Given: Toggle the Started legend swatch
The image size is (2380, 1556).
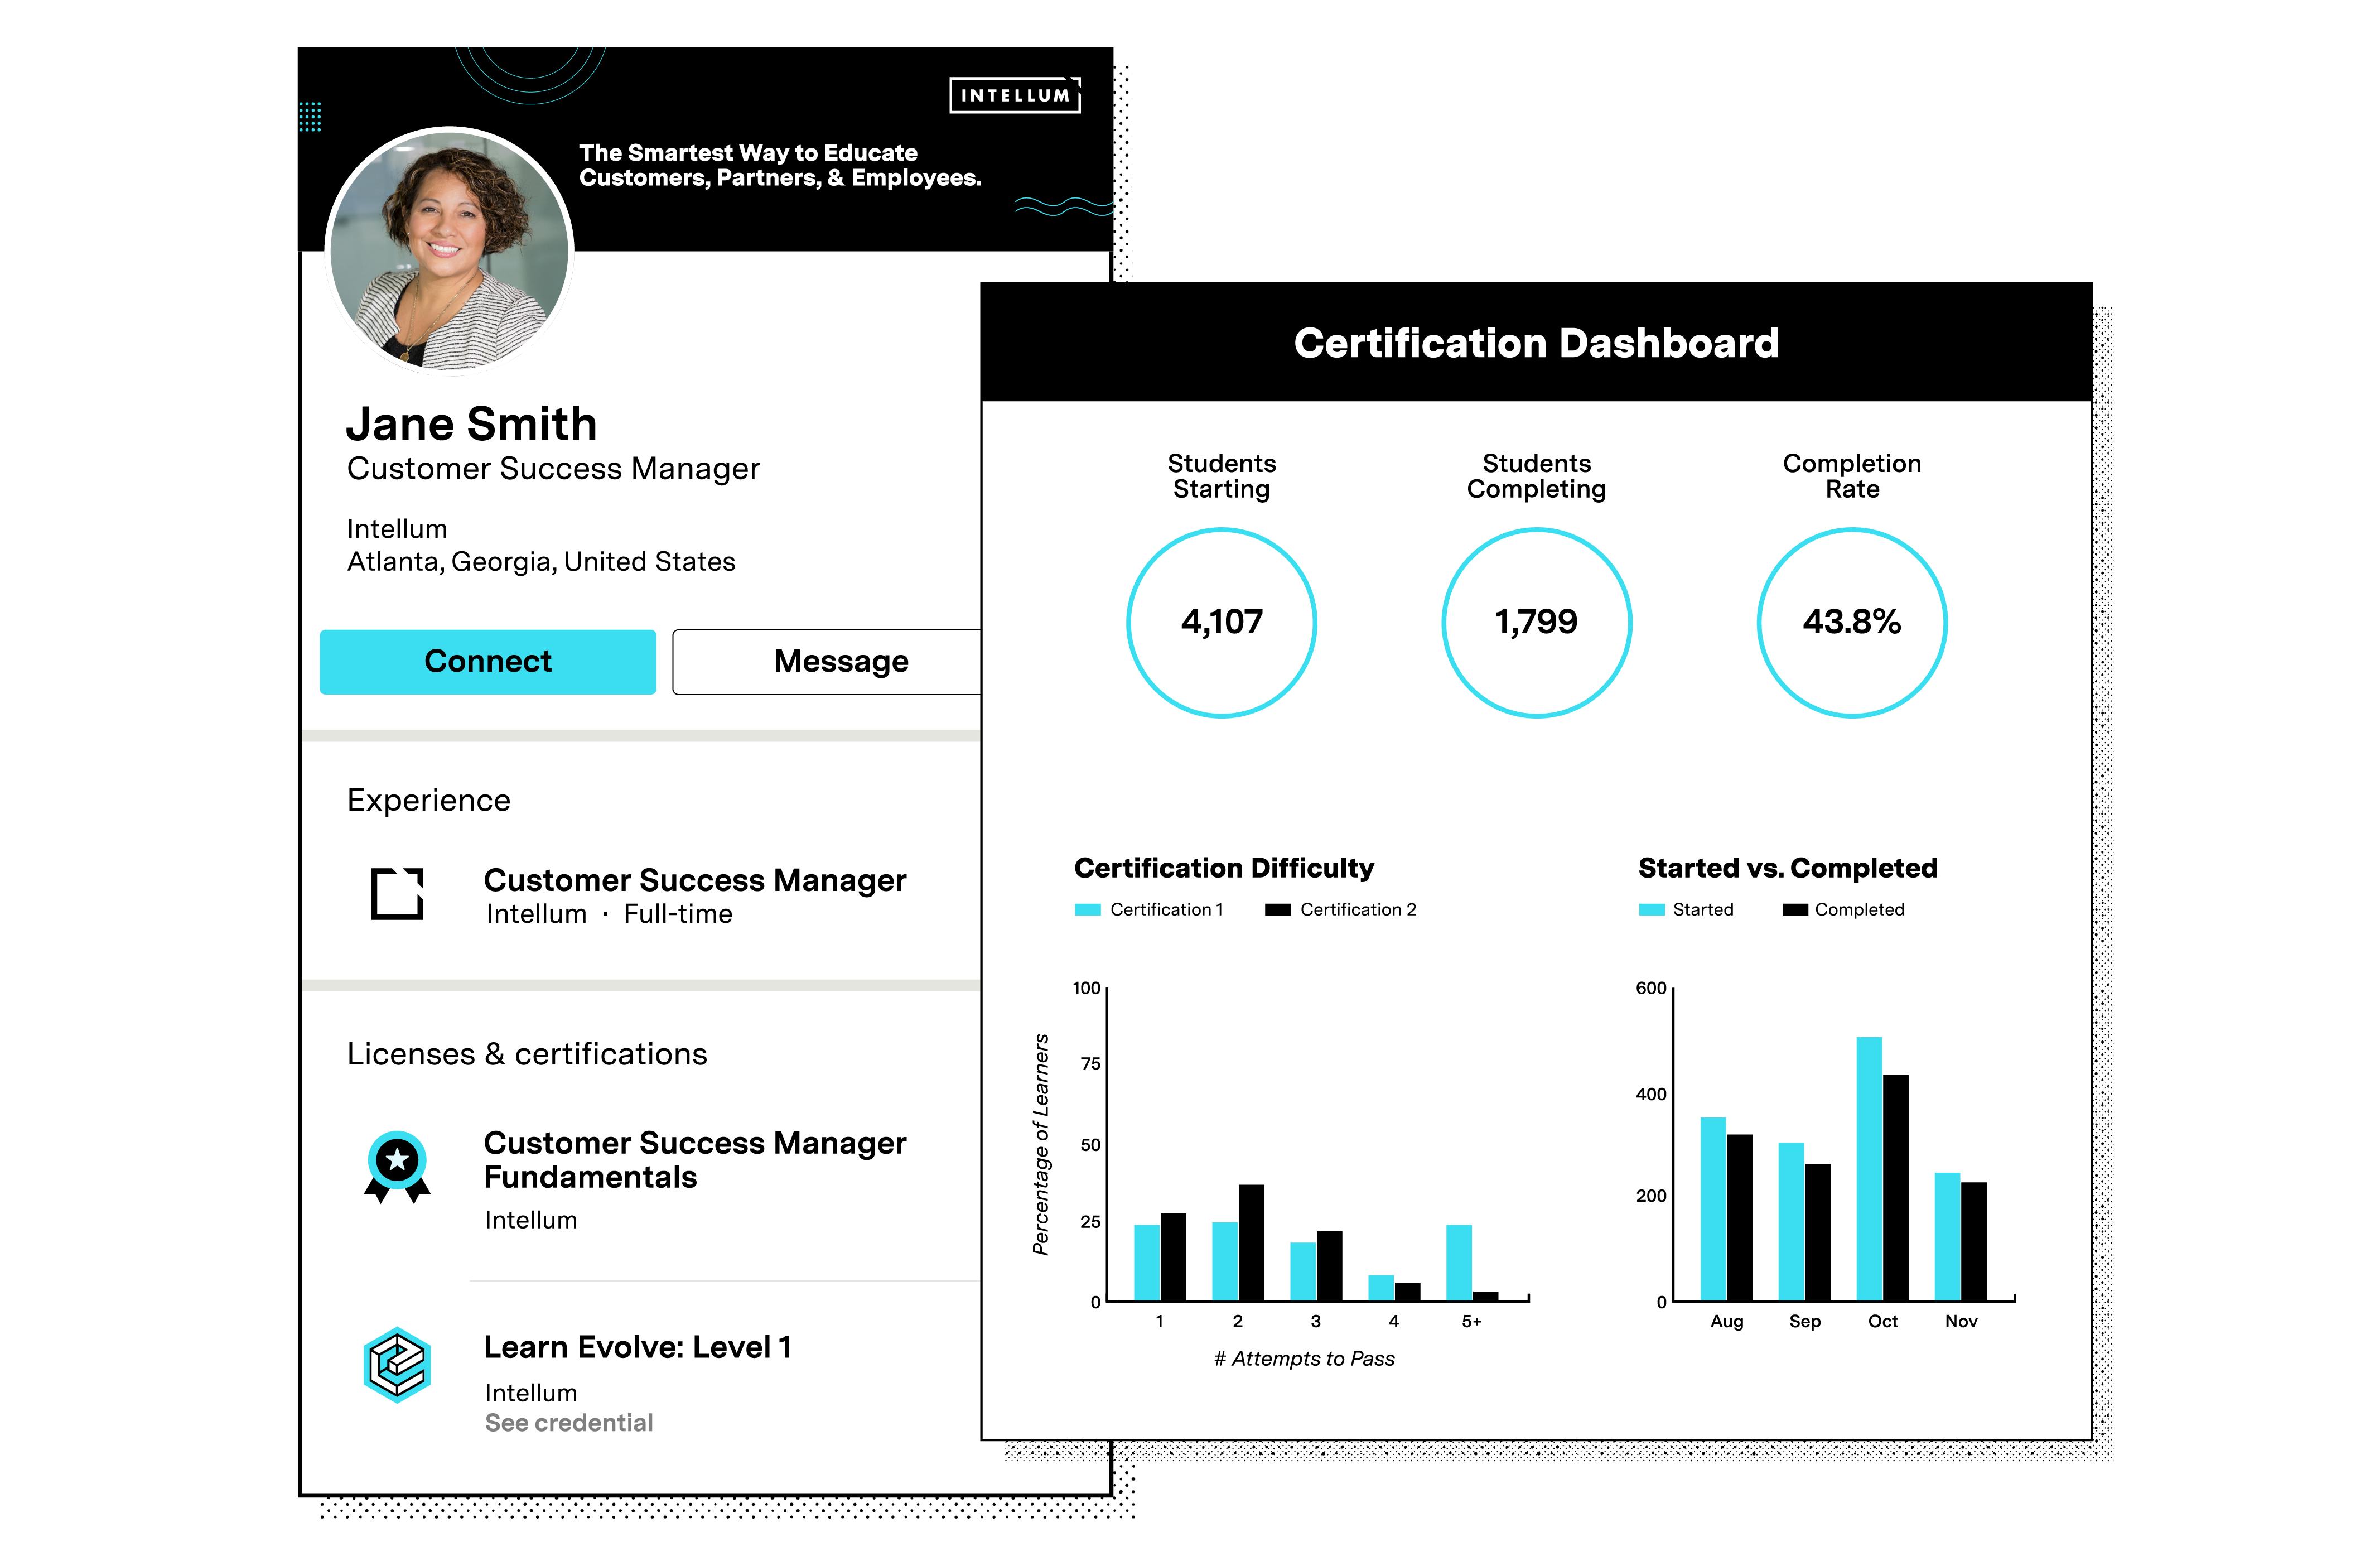Looking at the screenshot, I should click(x=1651, y=909).
